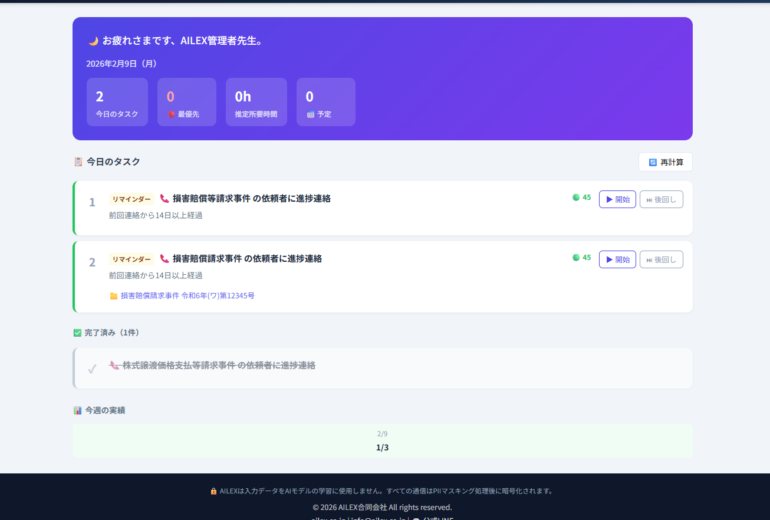This screenshot has width=770, height=520.
Task: Toggle the checkmark on completed 株式譲渡 task
Action: coord(92,368)
